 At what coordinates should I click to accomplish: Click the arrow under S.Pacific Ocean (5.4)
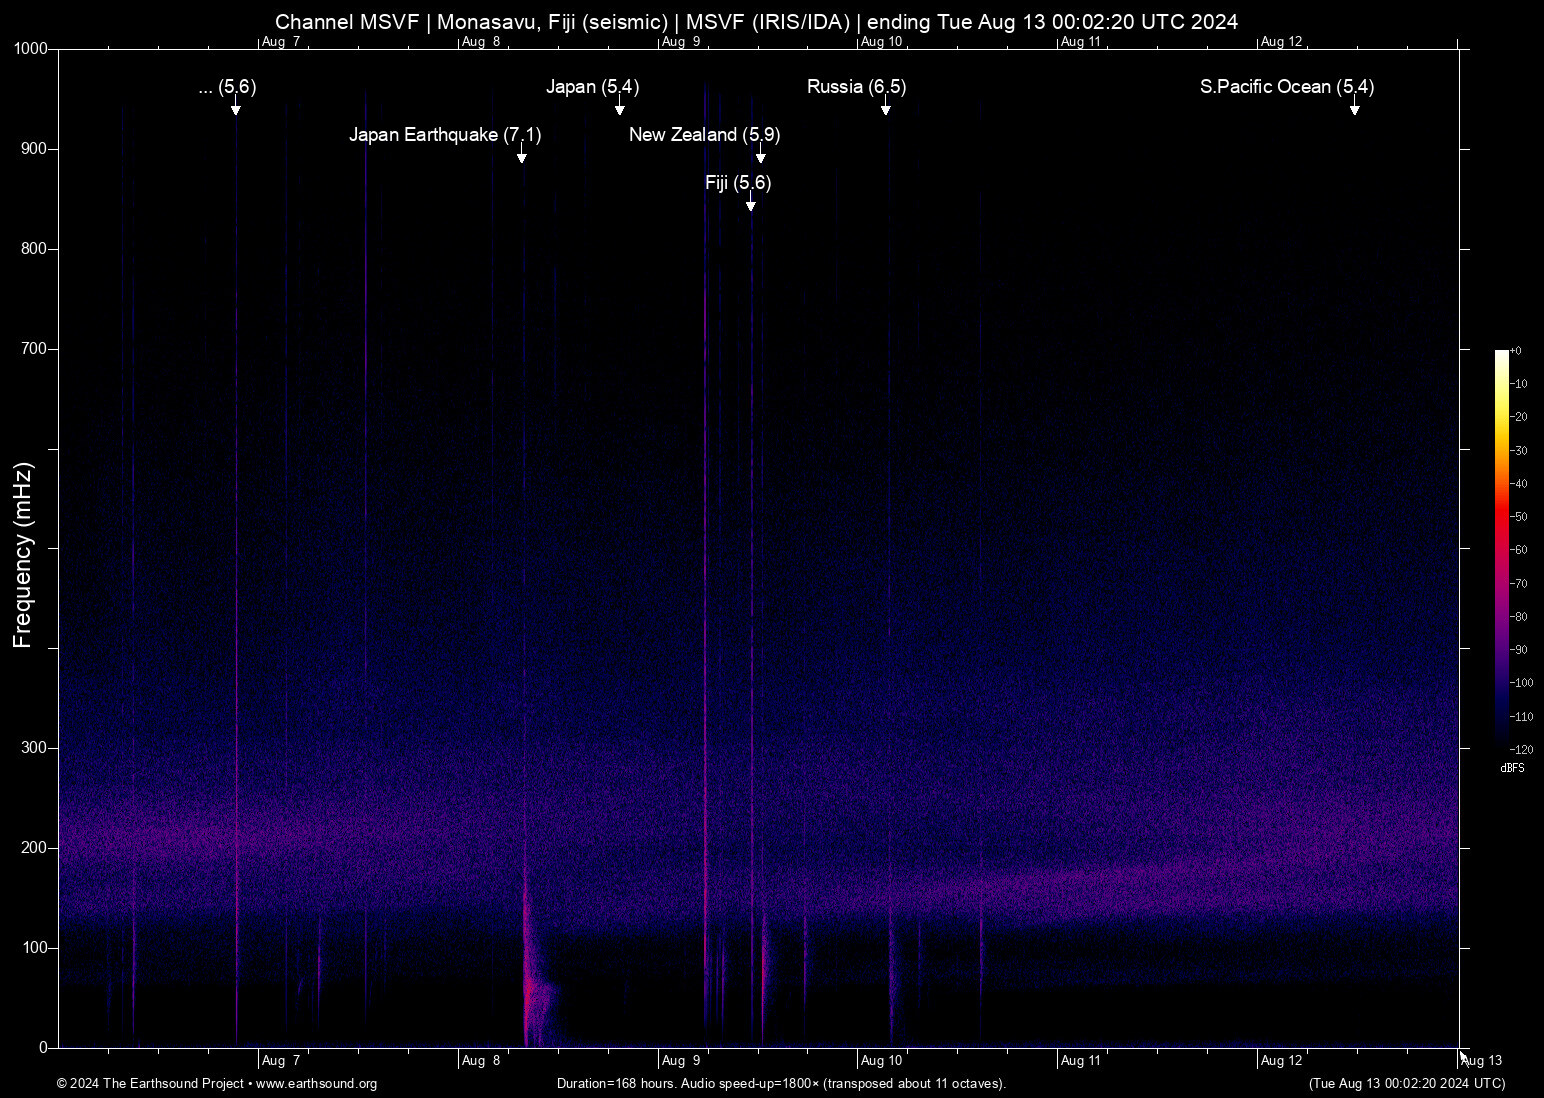1354,109
